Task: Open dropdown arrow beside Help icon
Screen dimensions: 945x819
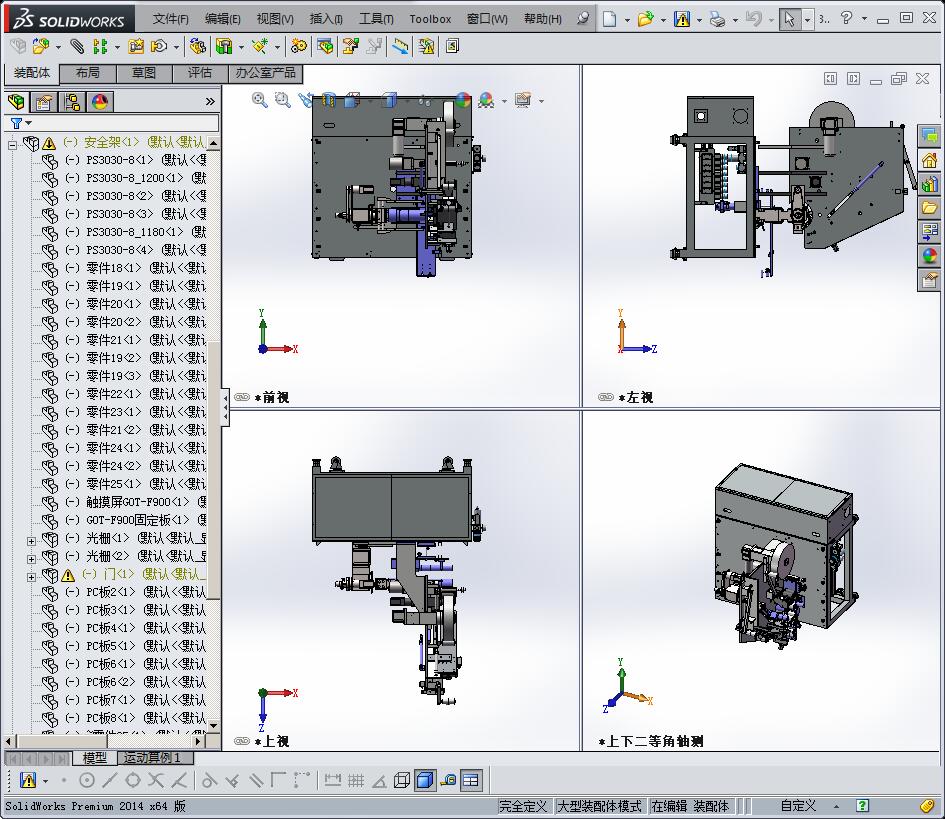Action: [864, 19]
